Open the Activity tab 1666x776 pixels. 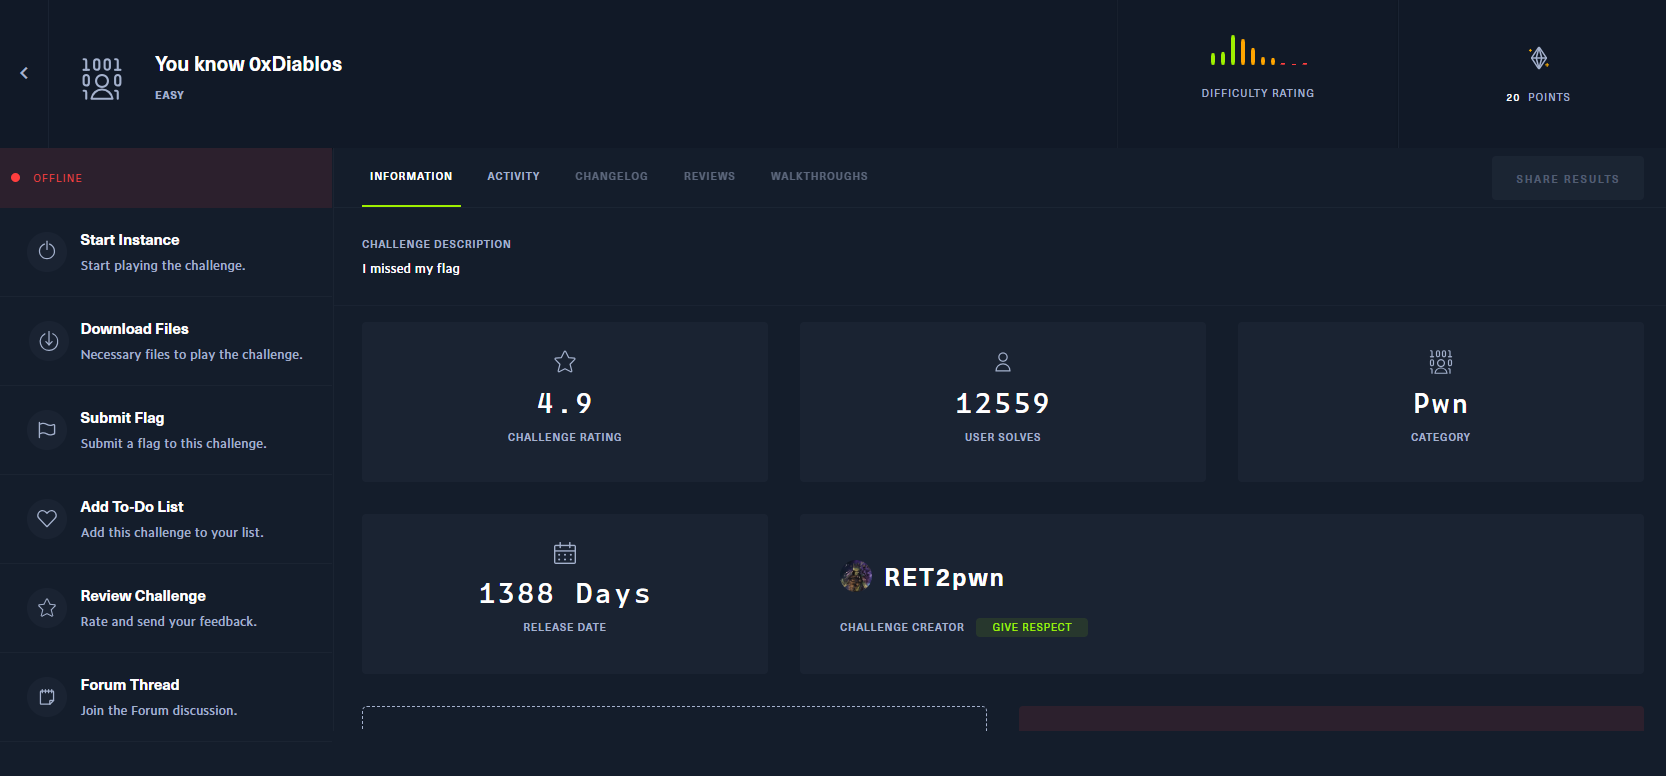click(513, 177)
